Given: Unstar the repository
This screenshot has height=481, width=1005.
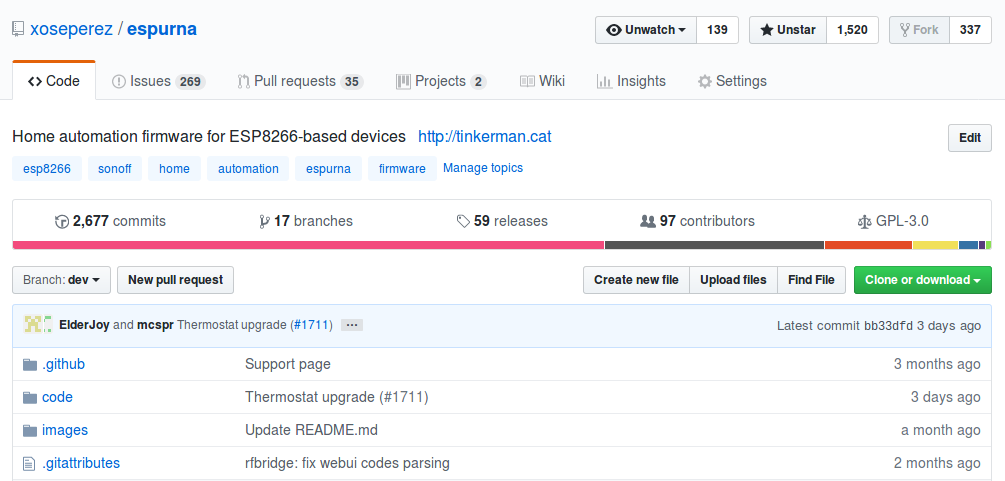Looking at the screenshot, I should click(x=788, y=30).
